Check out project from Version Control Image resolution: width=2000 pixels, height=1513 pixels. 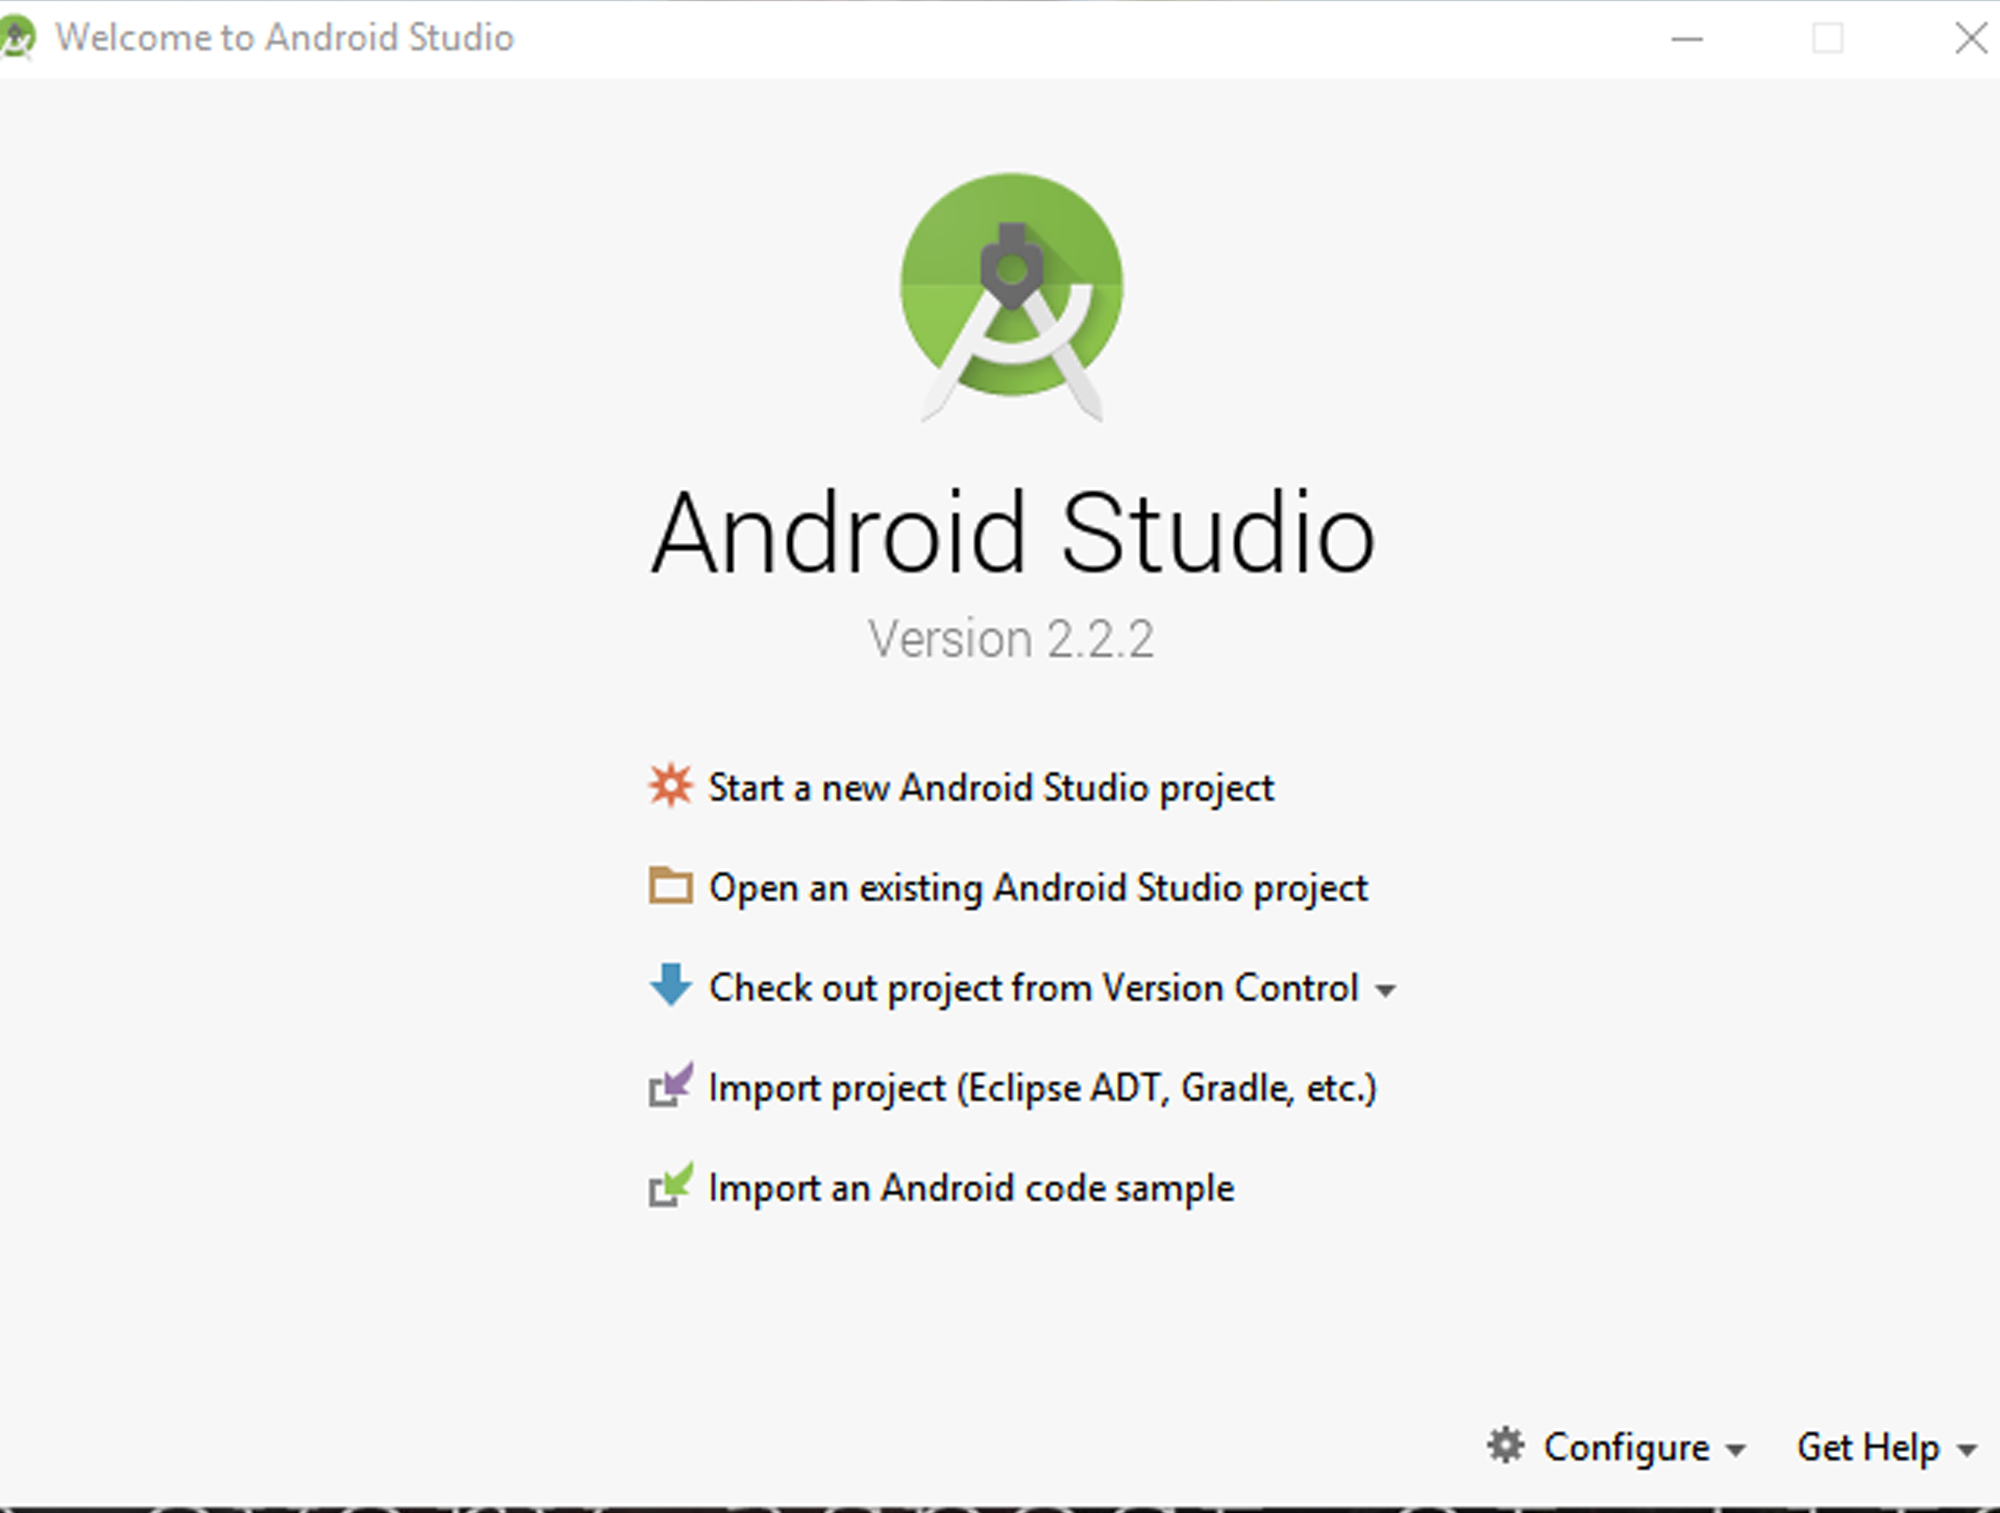[1034, 988]
